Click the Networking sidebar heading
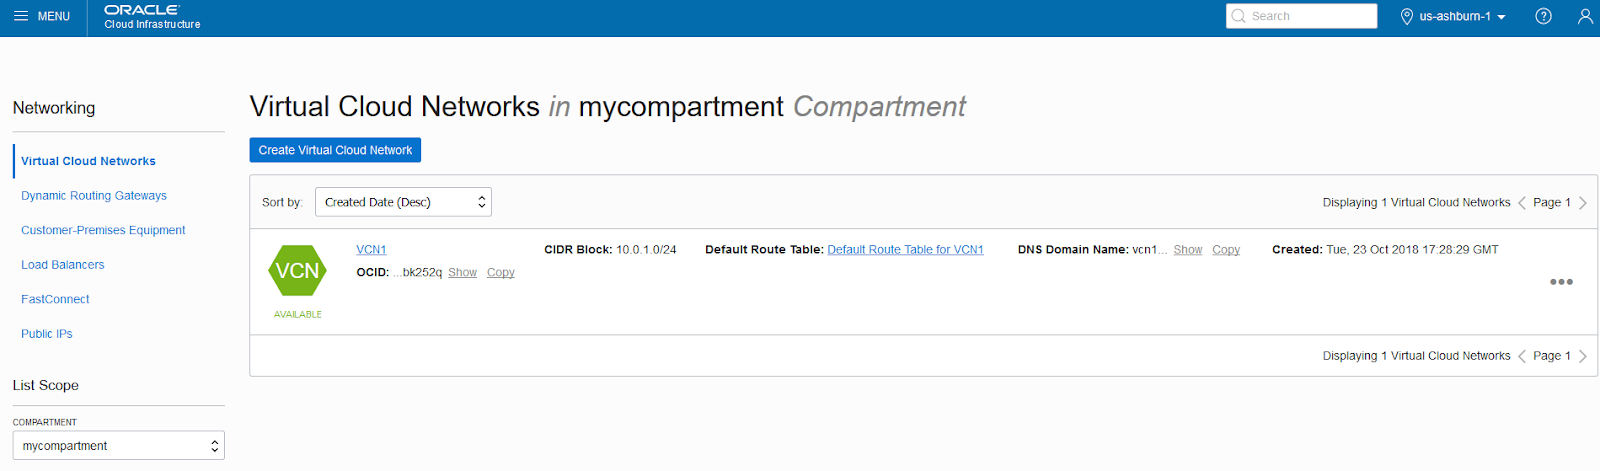Viewport: 1600px width, 471px height. click(x=54, y=108)
